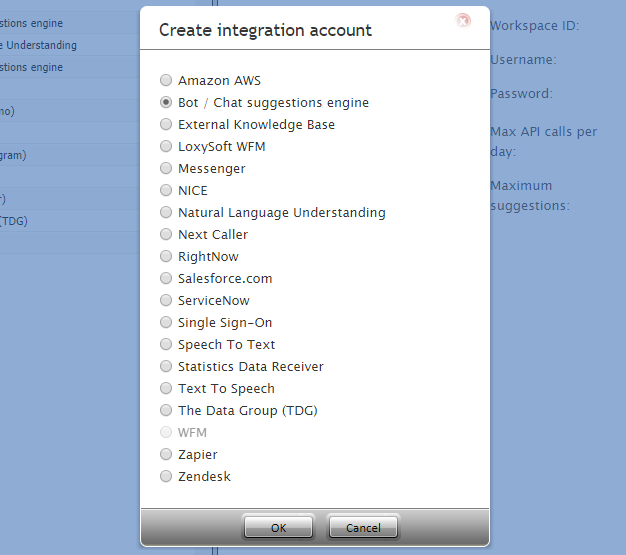The width and height of the screenshot is (626, 555).
Task: Click Max API calls per day label
Action: [544, 141]
